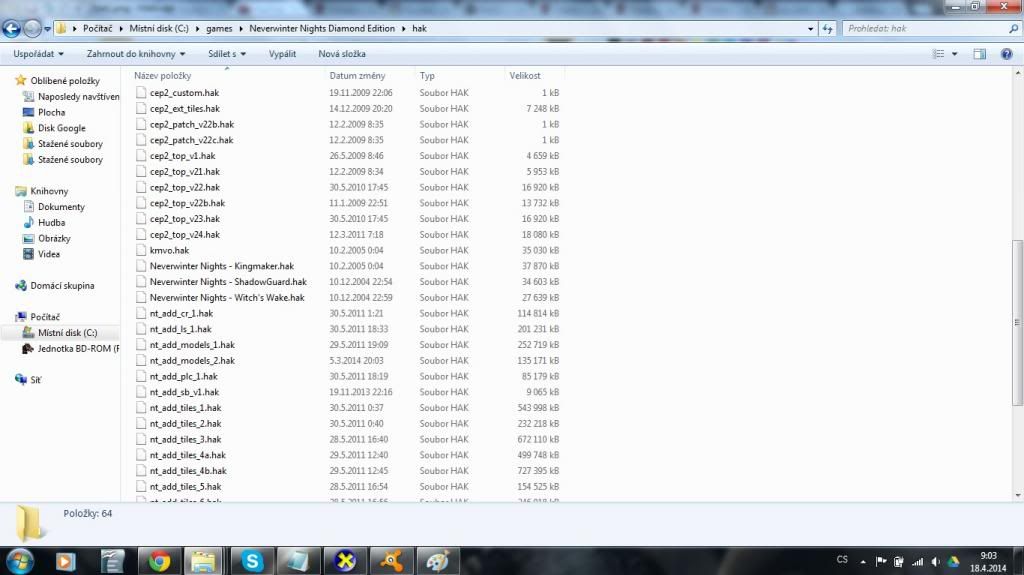
Task: Select Síť in the sidebar
Action: click(x=35, y=380)
